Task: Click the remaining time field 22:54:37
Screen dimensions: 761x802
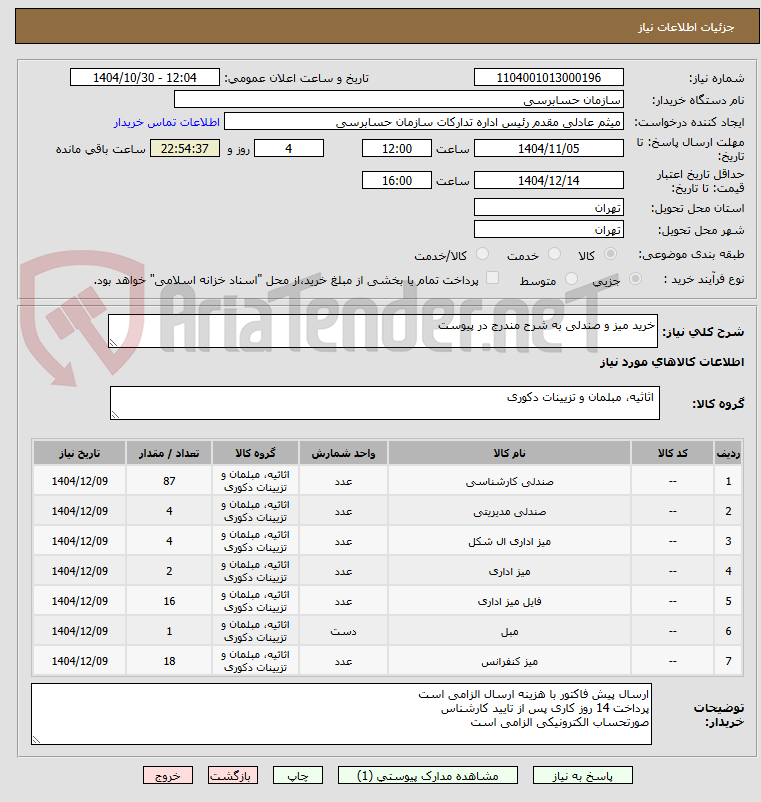Action: 185,148
